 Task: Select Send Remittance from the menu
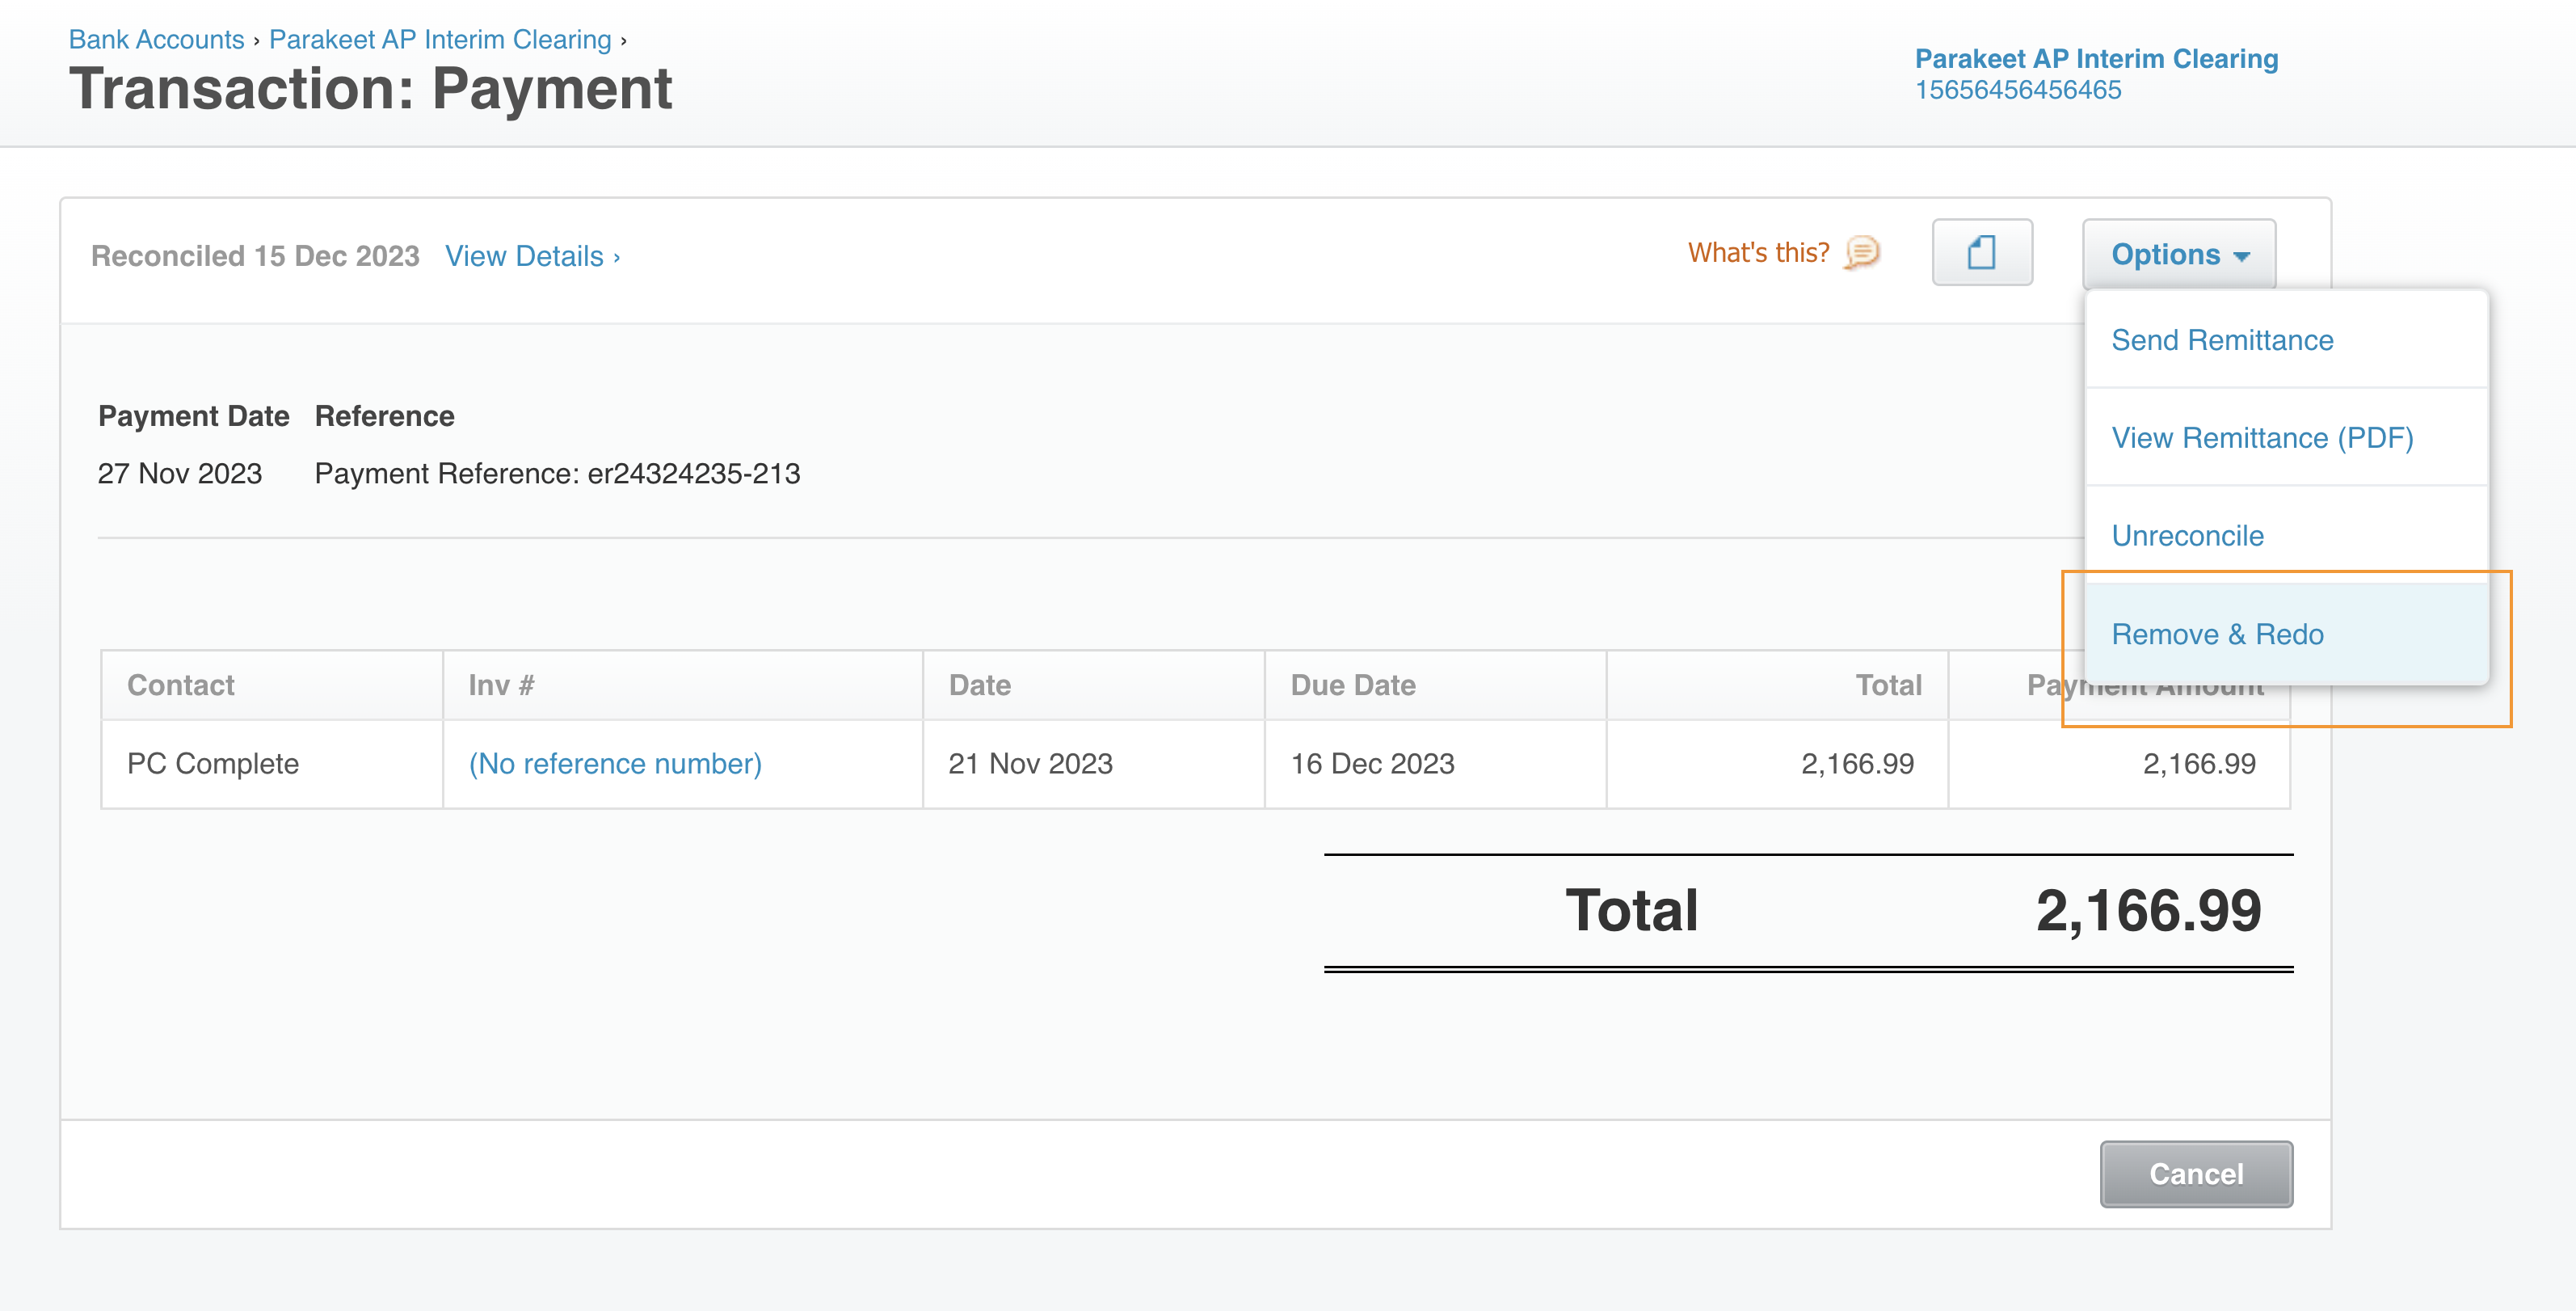click(x=2221, y=340)
